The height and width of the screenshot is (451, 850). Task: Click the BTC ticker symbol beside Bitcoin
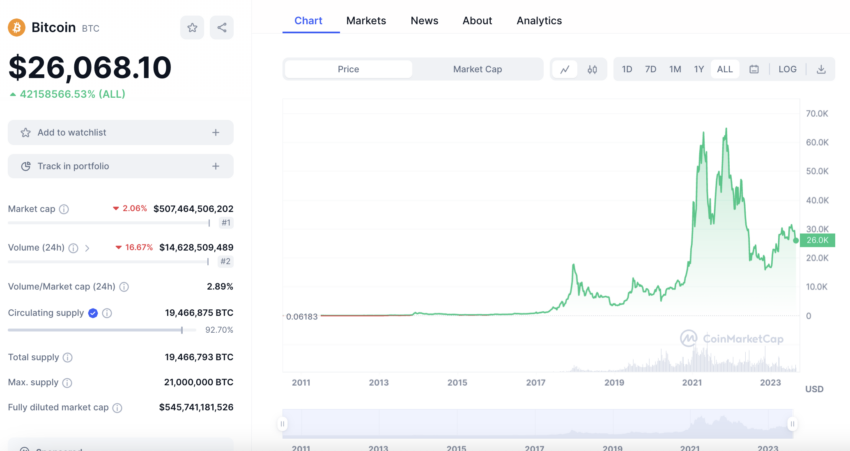(91, 29)
